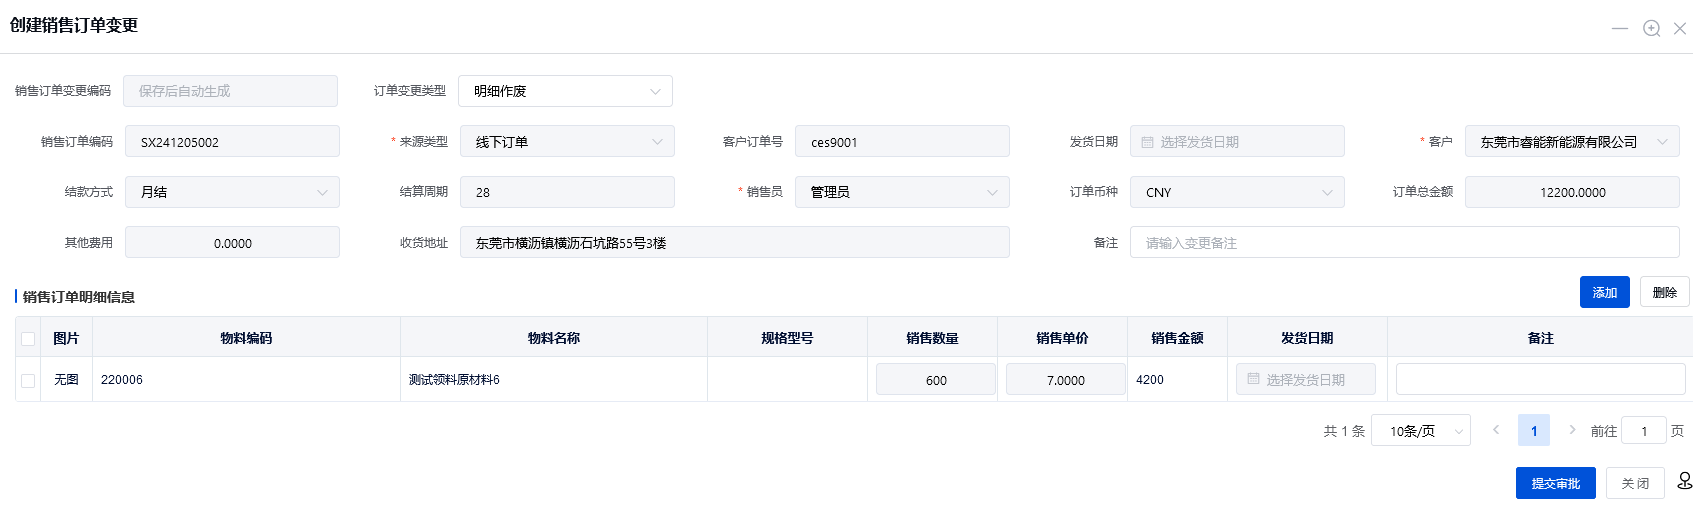Check the row checkbox for material 220006
This screenshot has height=516, width=1693.
tap(28, 380)
